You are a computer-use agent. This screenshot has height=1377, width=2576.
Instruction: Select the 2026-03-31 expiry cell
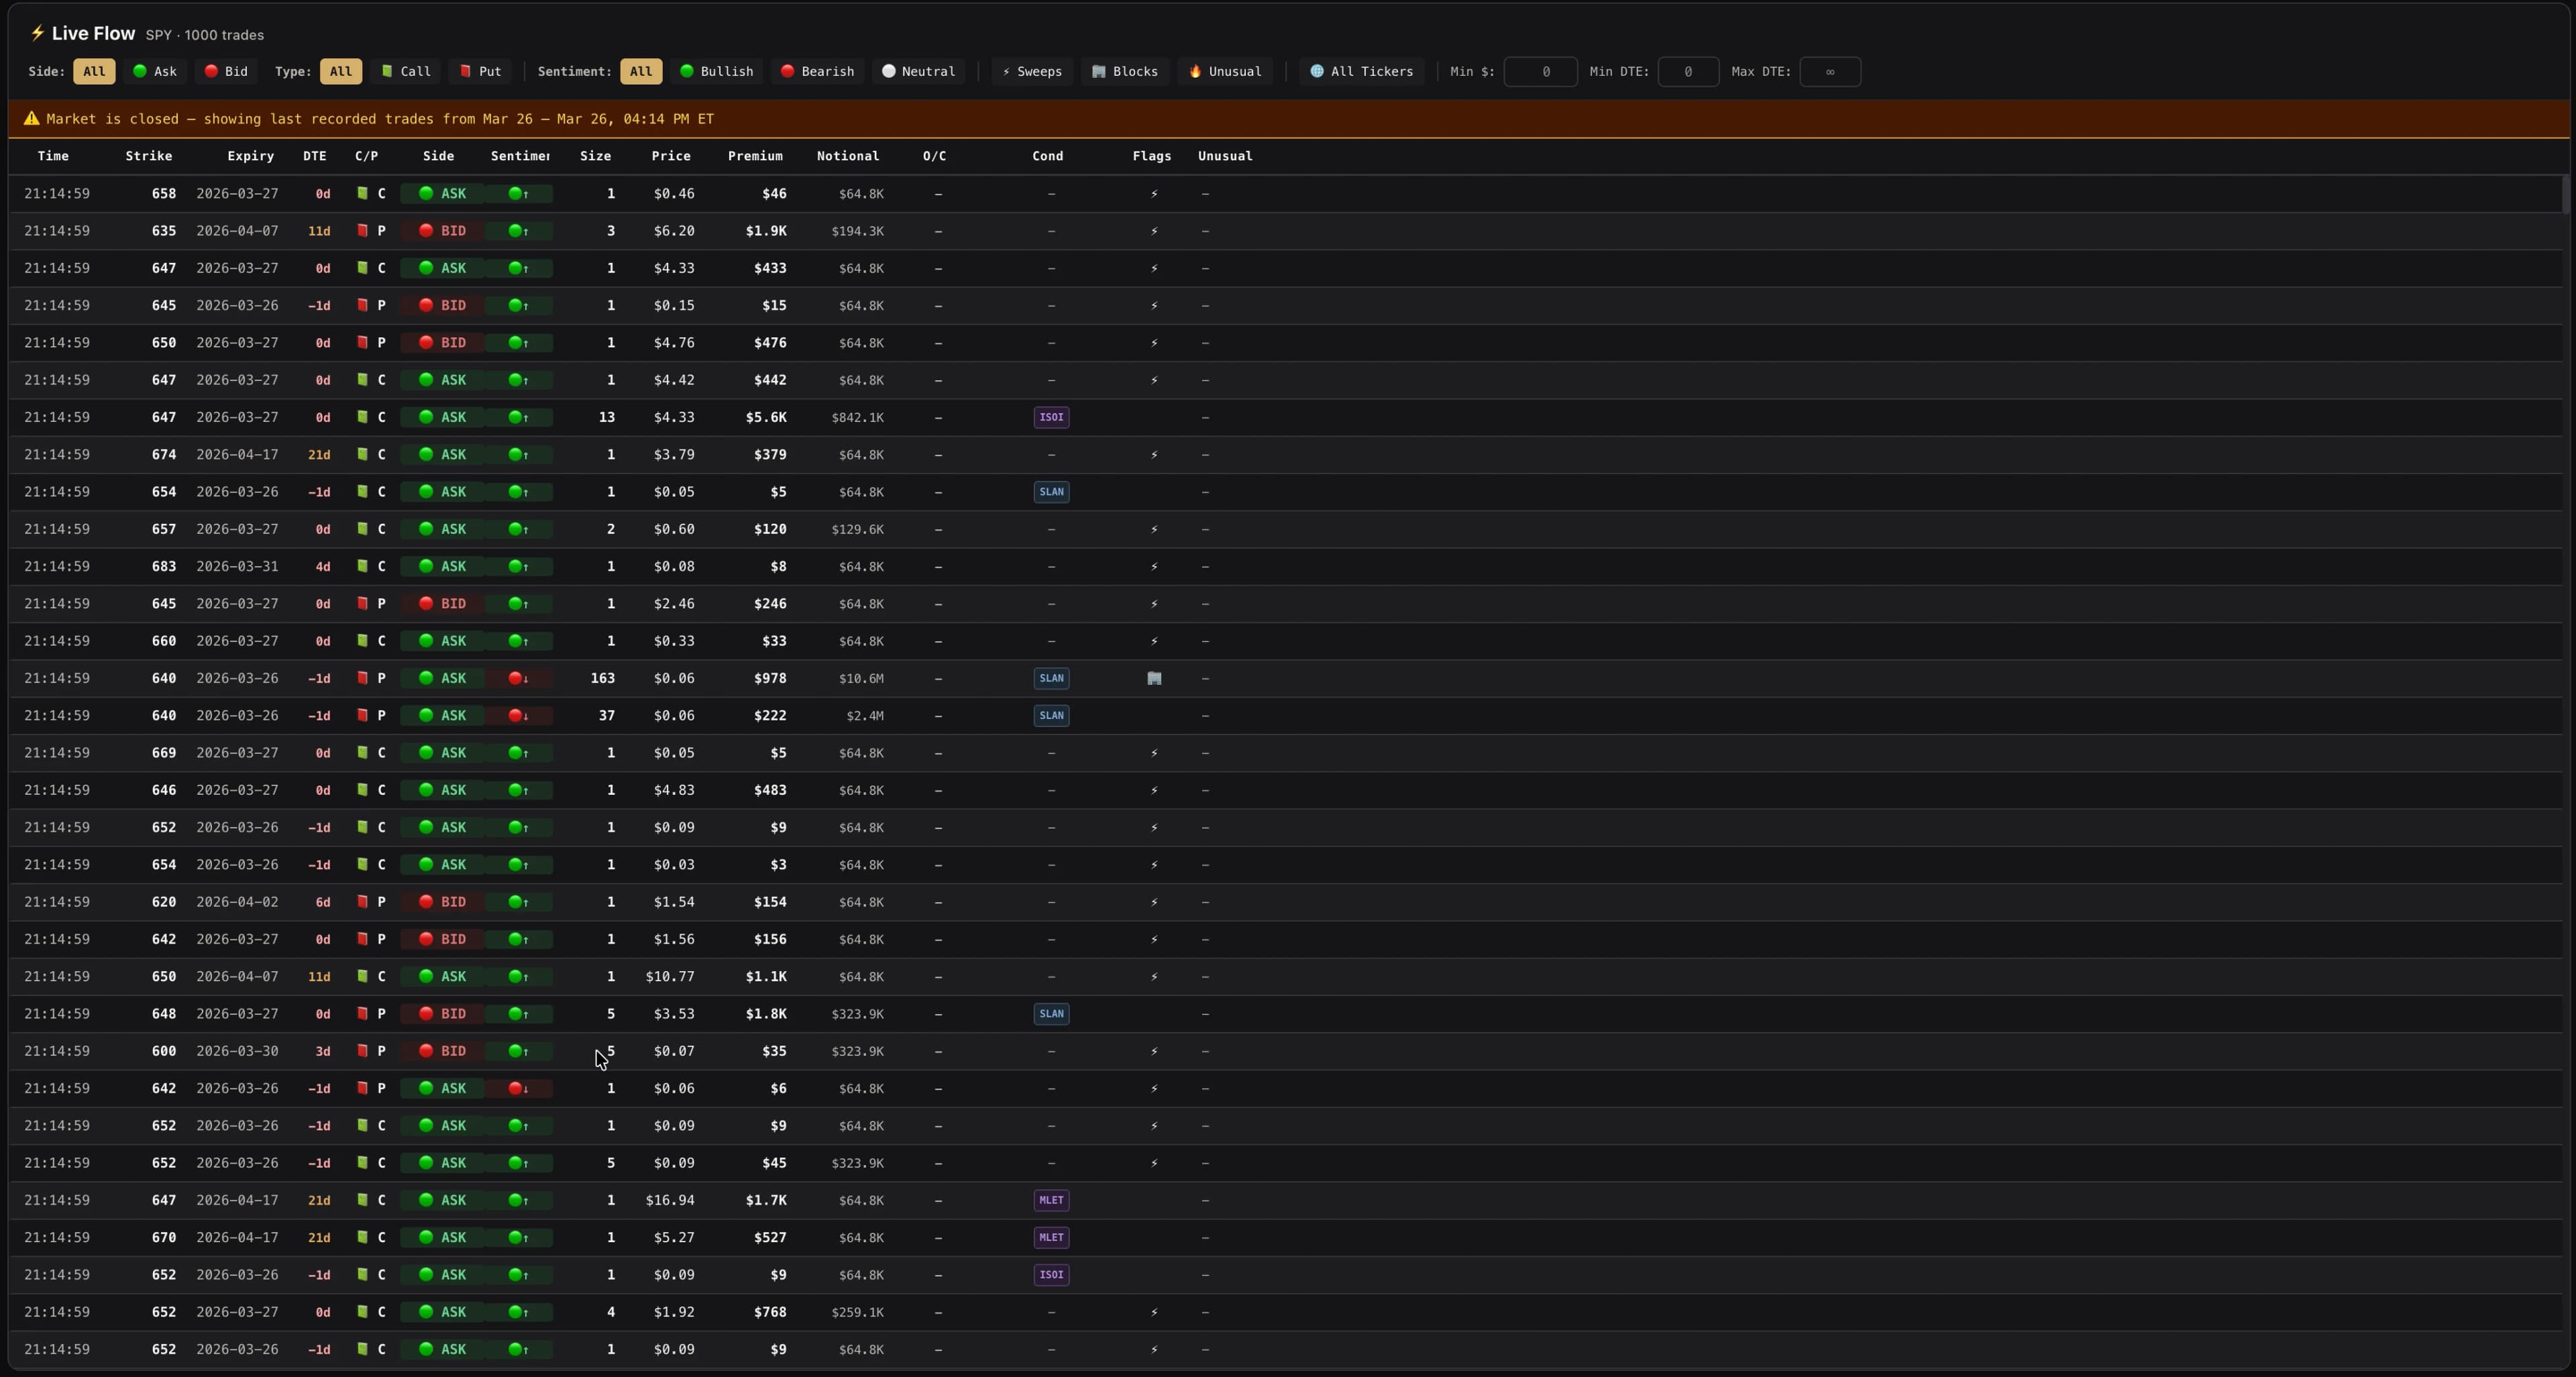[237, 567]
